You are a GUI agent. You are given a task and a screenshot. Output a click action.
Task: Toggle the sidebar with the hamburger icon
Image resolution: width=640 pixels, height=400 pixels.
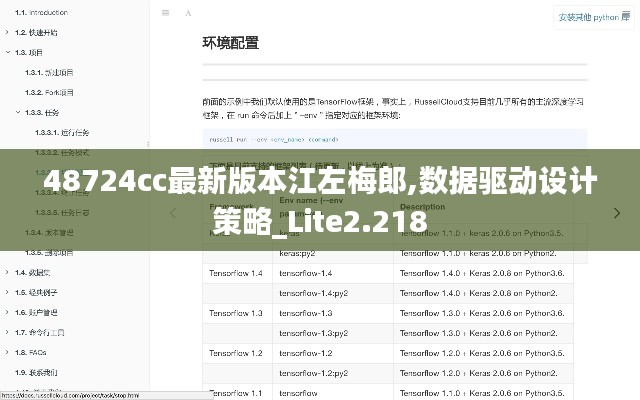pyautogui.click(x=165, y=13)
